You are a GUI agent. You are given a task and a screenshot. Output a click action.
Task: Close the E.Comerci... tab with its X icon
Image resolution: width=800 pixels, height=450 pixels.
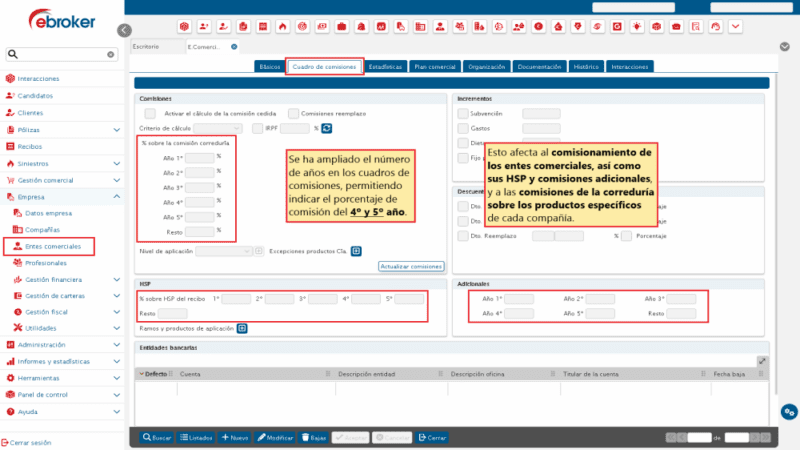click(x=234, y=46)
